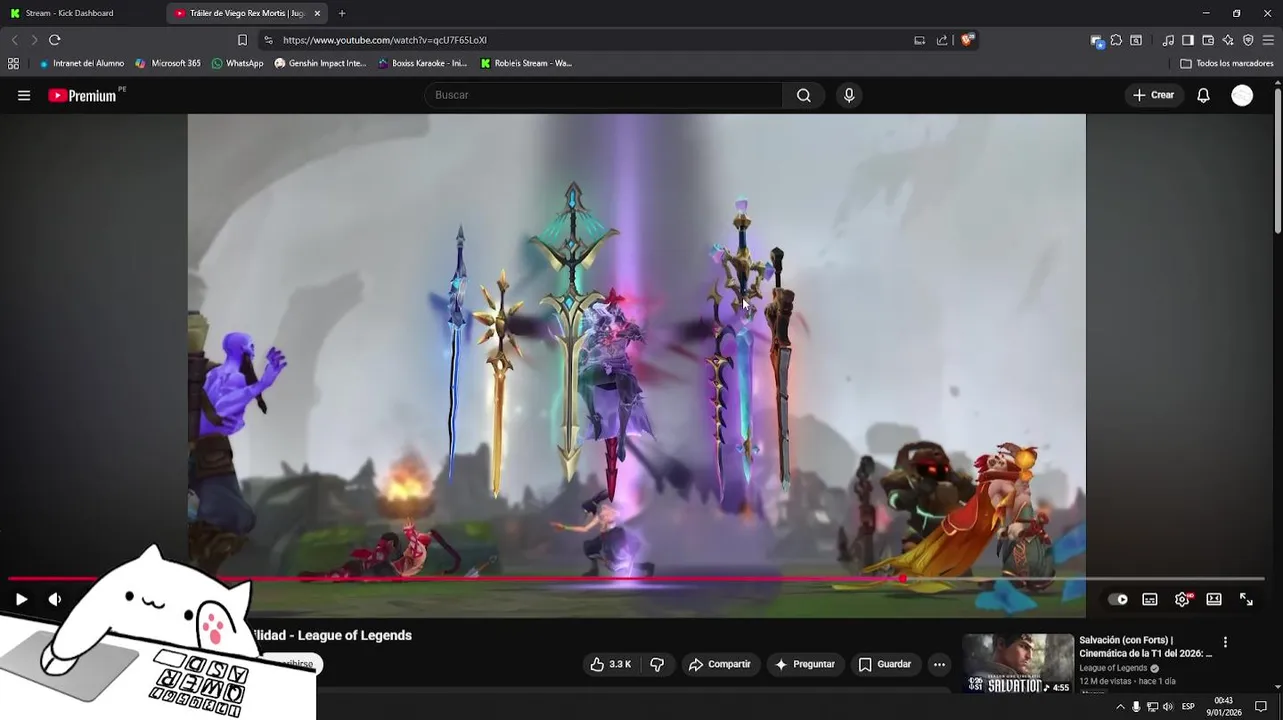Toggle the browser sidebar panel
Viewport: 1283px width, 720px height.
1188,40
